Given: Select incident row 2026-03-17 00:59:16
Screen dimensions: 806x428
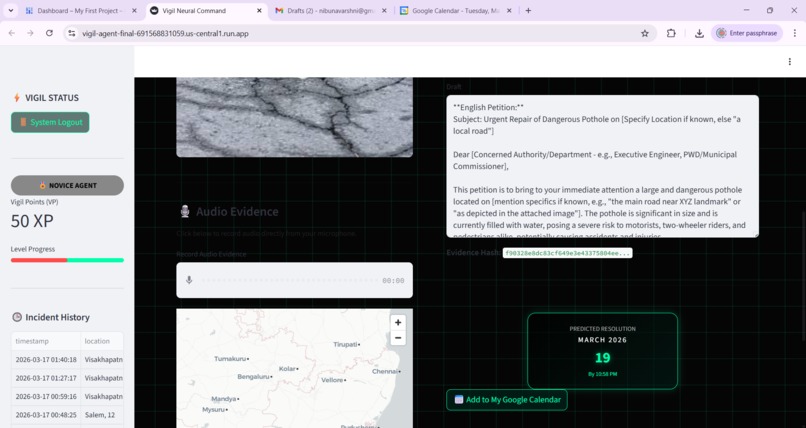Looking at the screenshot, I should 67,397.
